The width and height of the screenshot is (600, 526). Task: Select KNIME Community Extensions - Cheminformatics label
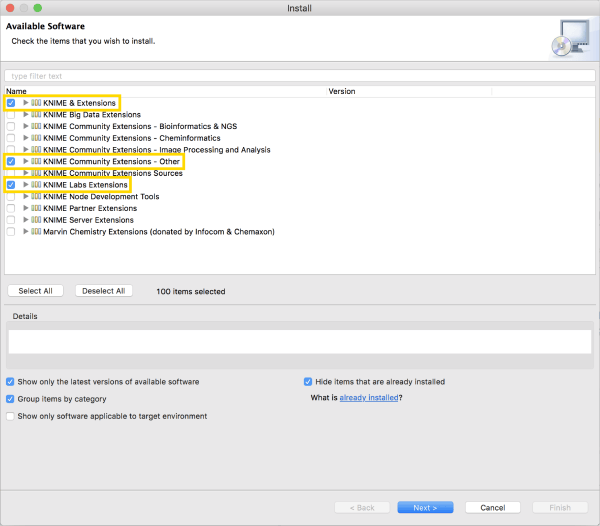132,138
